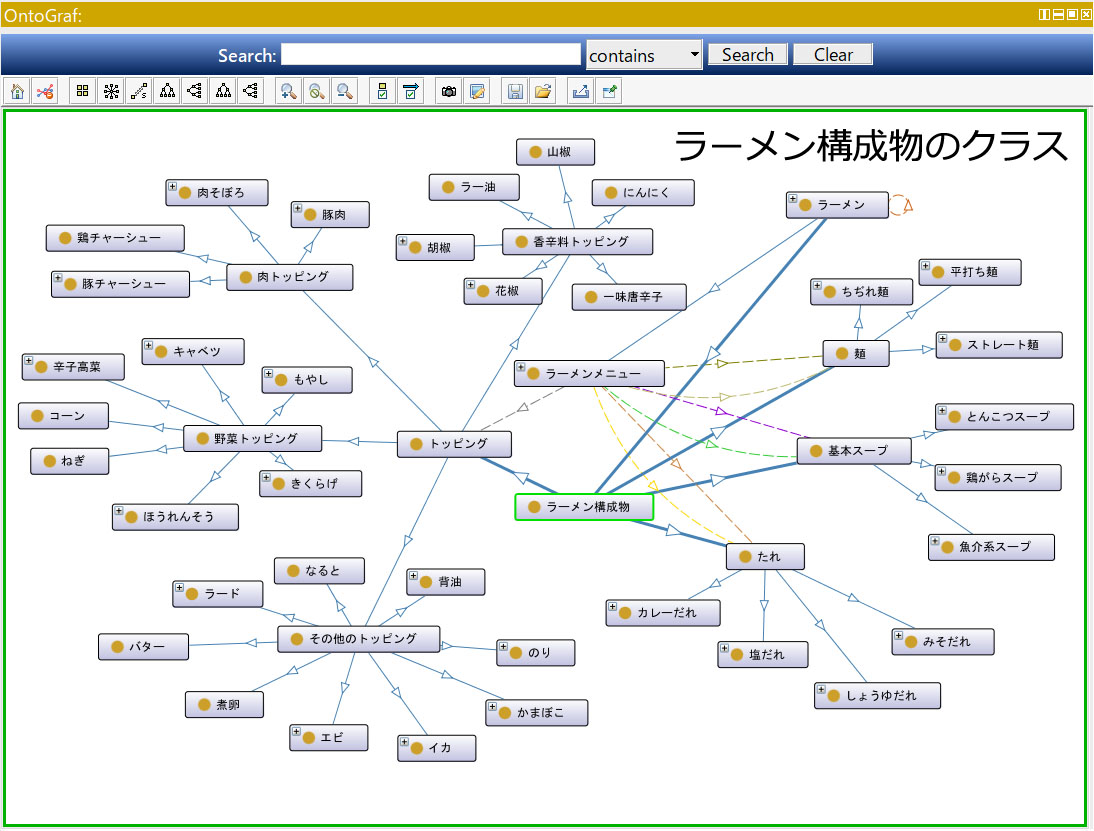The image size is (1094, 831).
Task: Select the 麺 node
Action: (x=856, y=354)
